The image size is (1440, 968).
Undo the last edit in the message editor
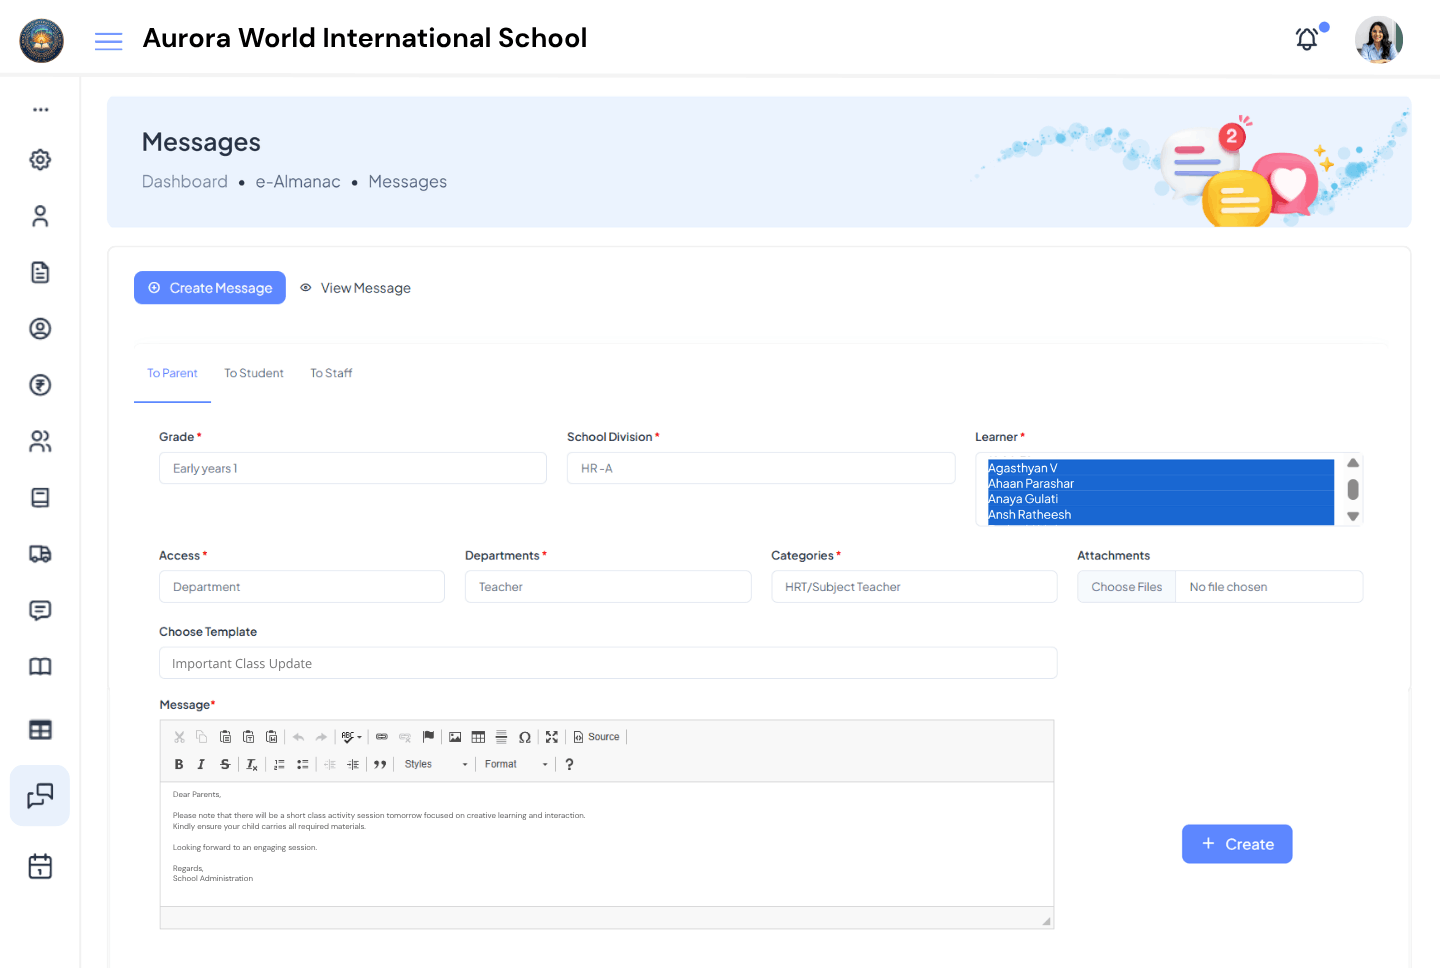(297, 736)
